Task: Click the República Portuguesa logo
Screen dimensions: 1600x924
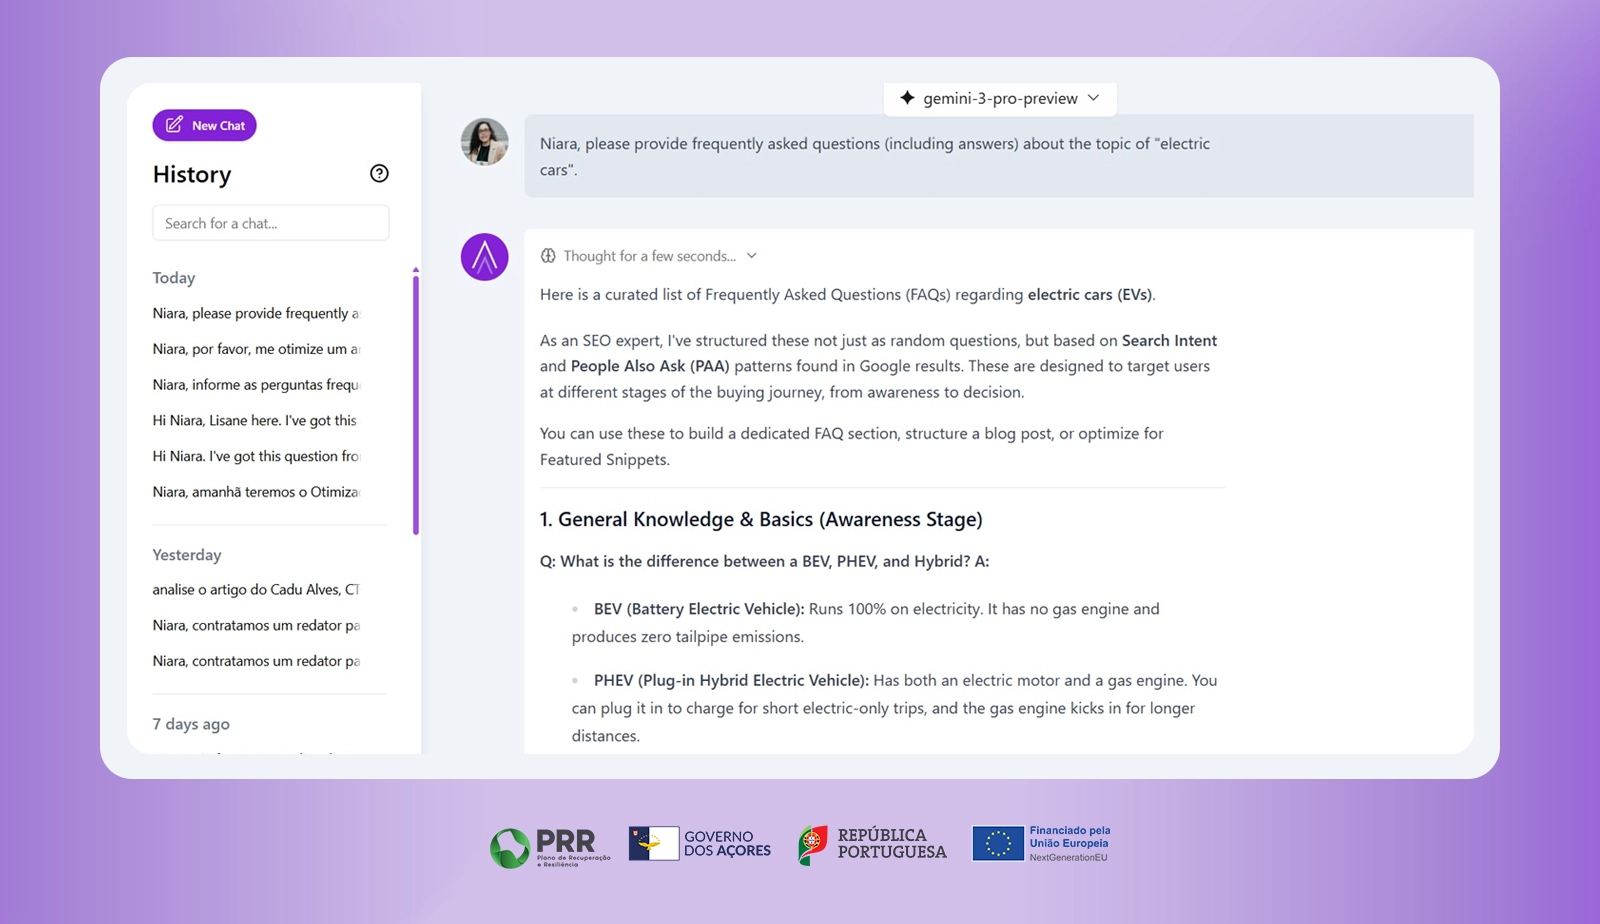Action: (x=872, y=844)
